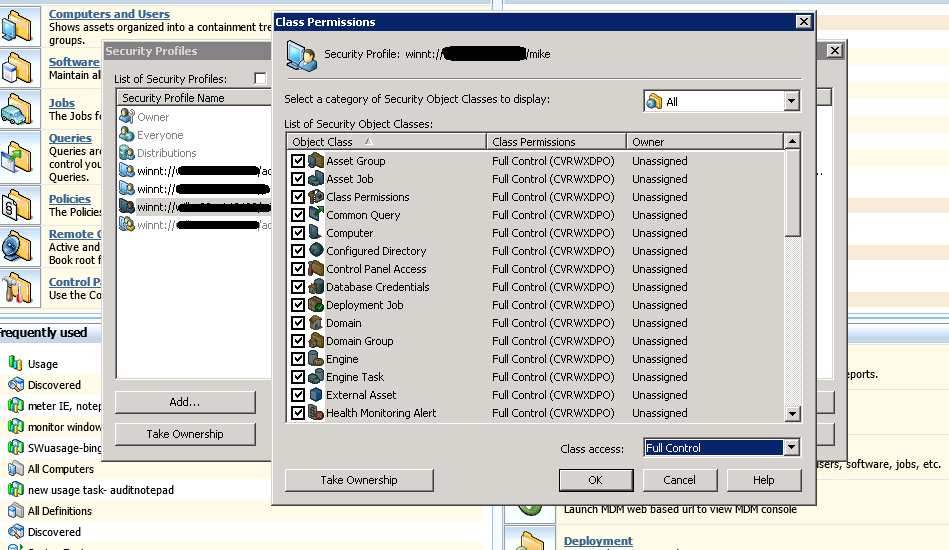Open the category dropdown showing All
The width and height of the screenshot is (949, 550).
click(791, 101)
